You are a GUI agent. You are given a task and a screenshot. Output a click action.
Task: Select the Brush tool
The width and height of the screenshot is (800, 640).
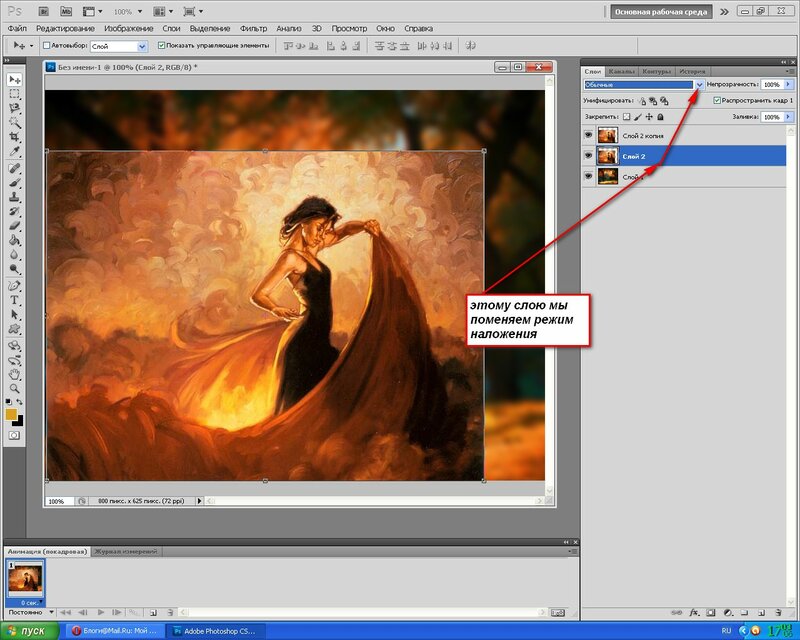pyautogui.click(x=14, y=183)
